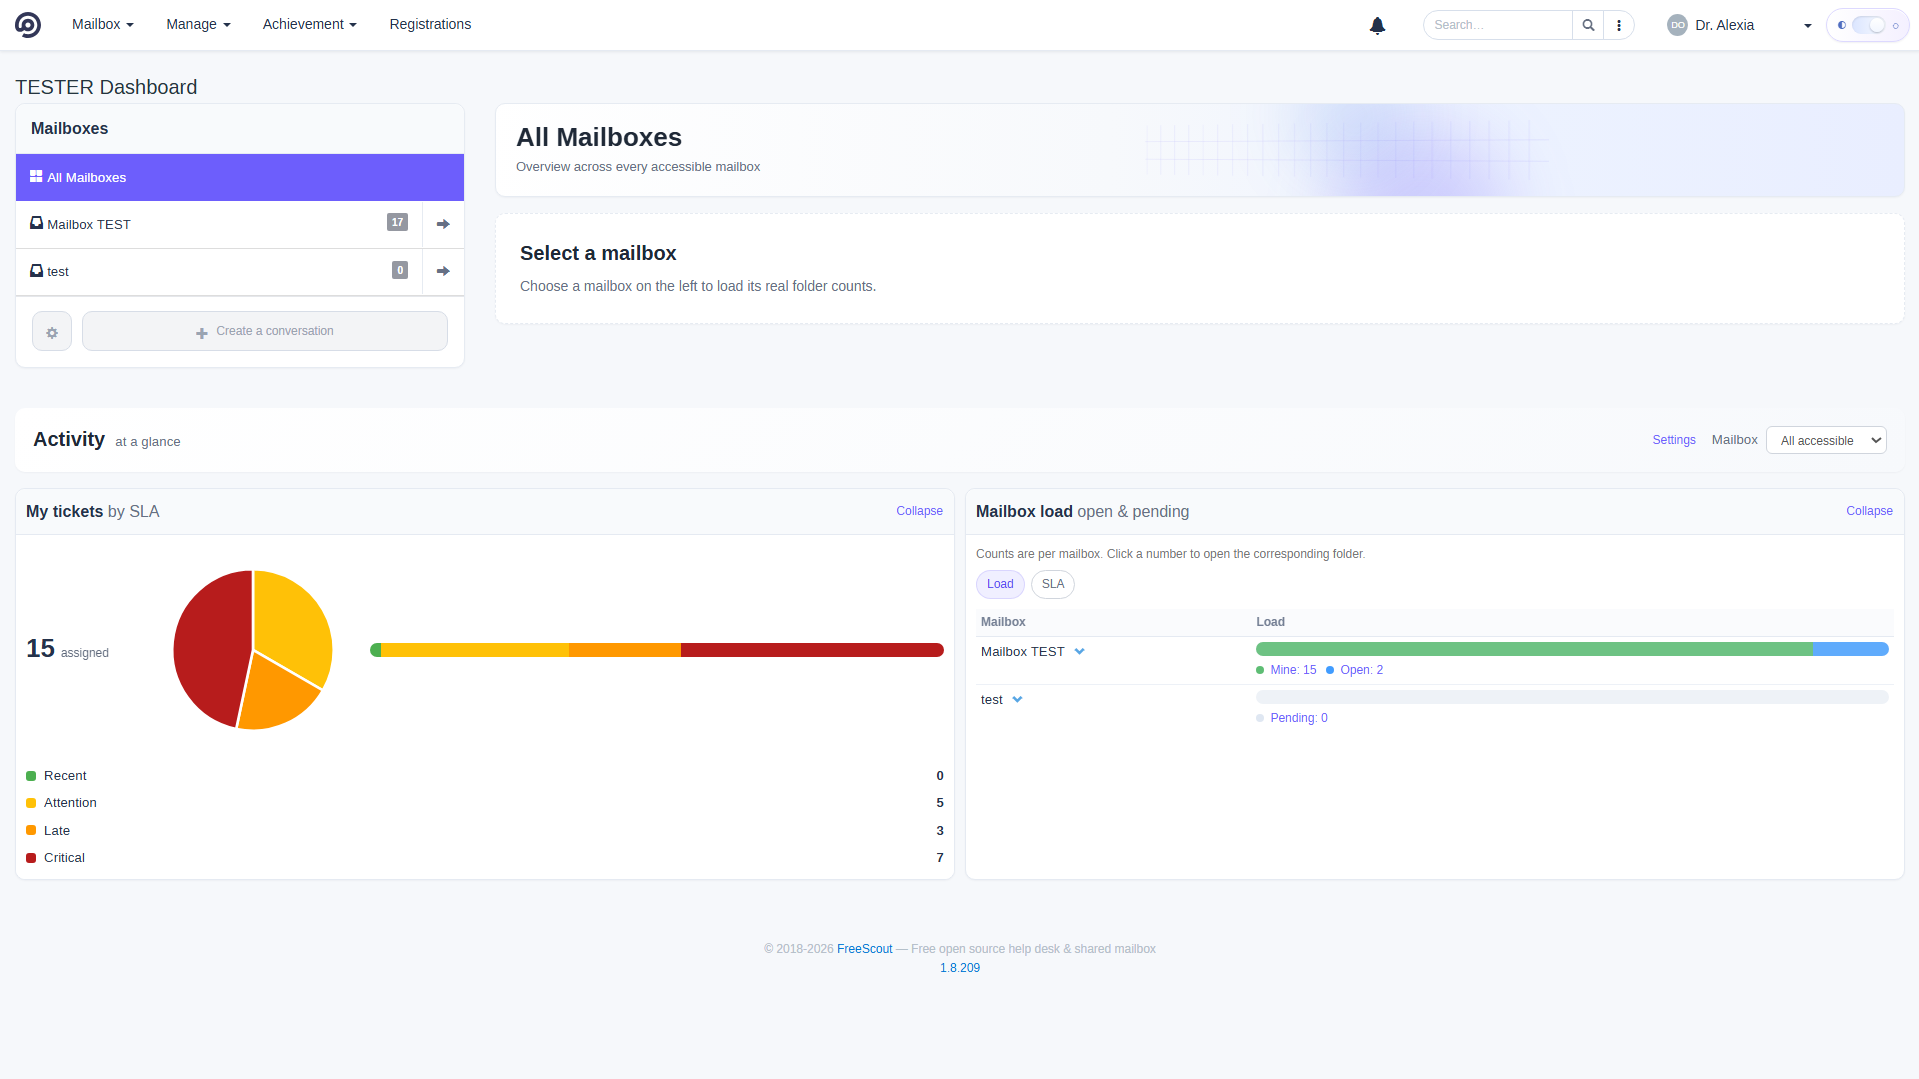Click Create a conversation button
Screen dimensions: 1919x1079
pyautogui.click(x=265, y=331)
